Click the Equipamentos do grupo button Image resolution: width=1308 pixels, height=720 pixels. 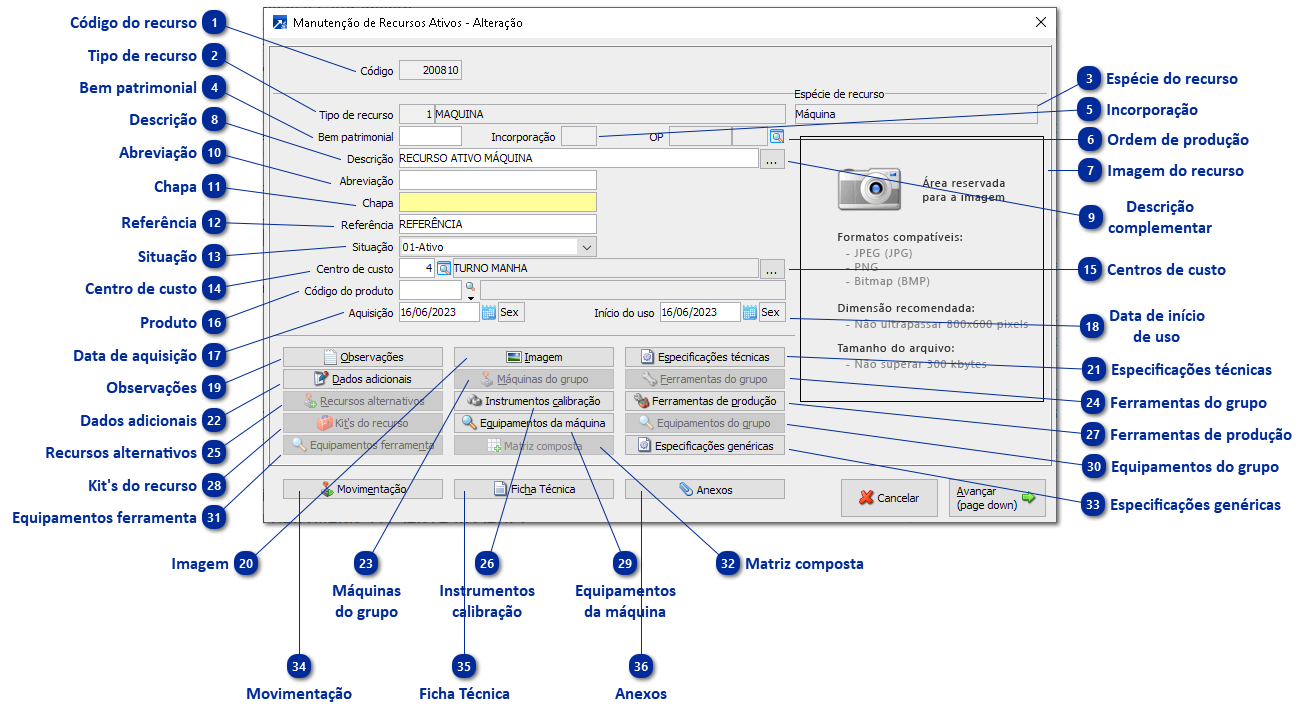tap(705, 423)
